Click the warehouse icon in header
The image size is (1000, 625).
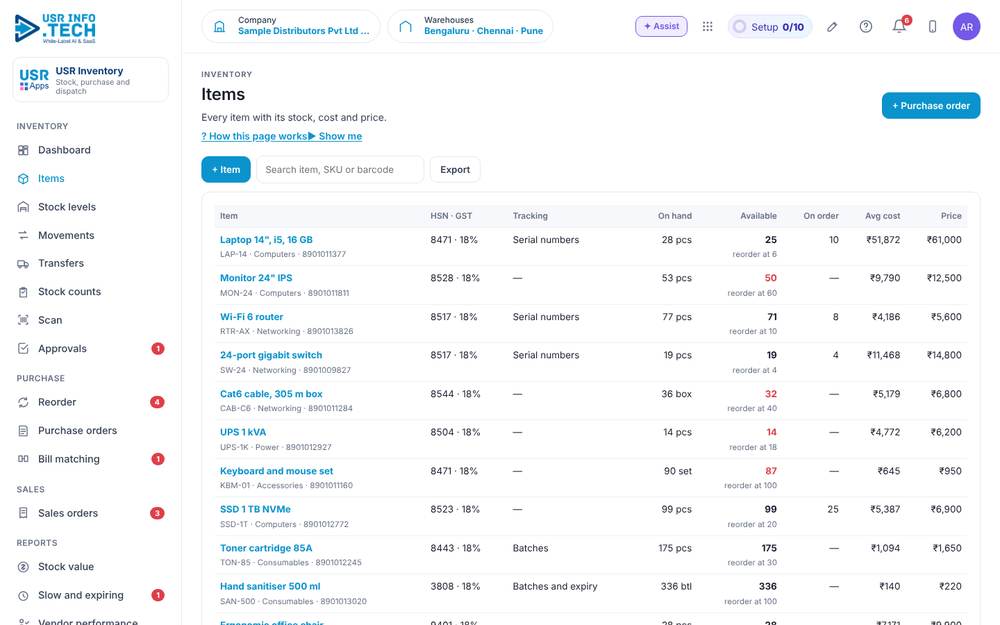coord(406,26)
